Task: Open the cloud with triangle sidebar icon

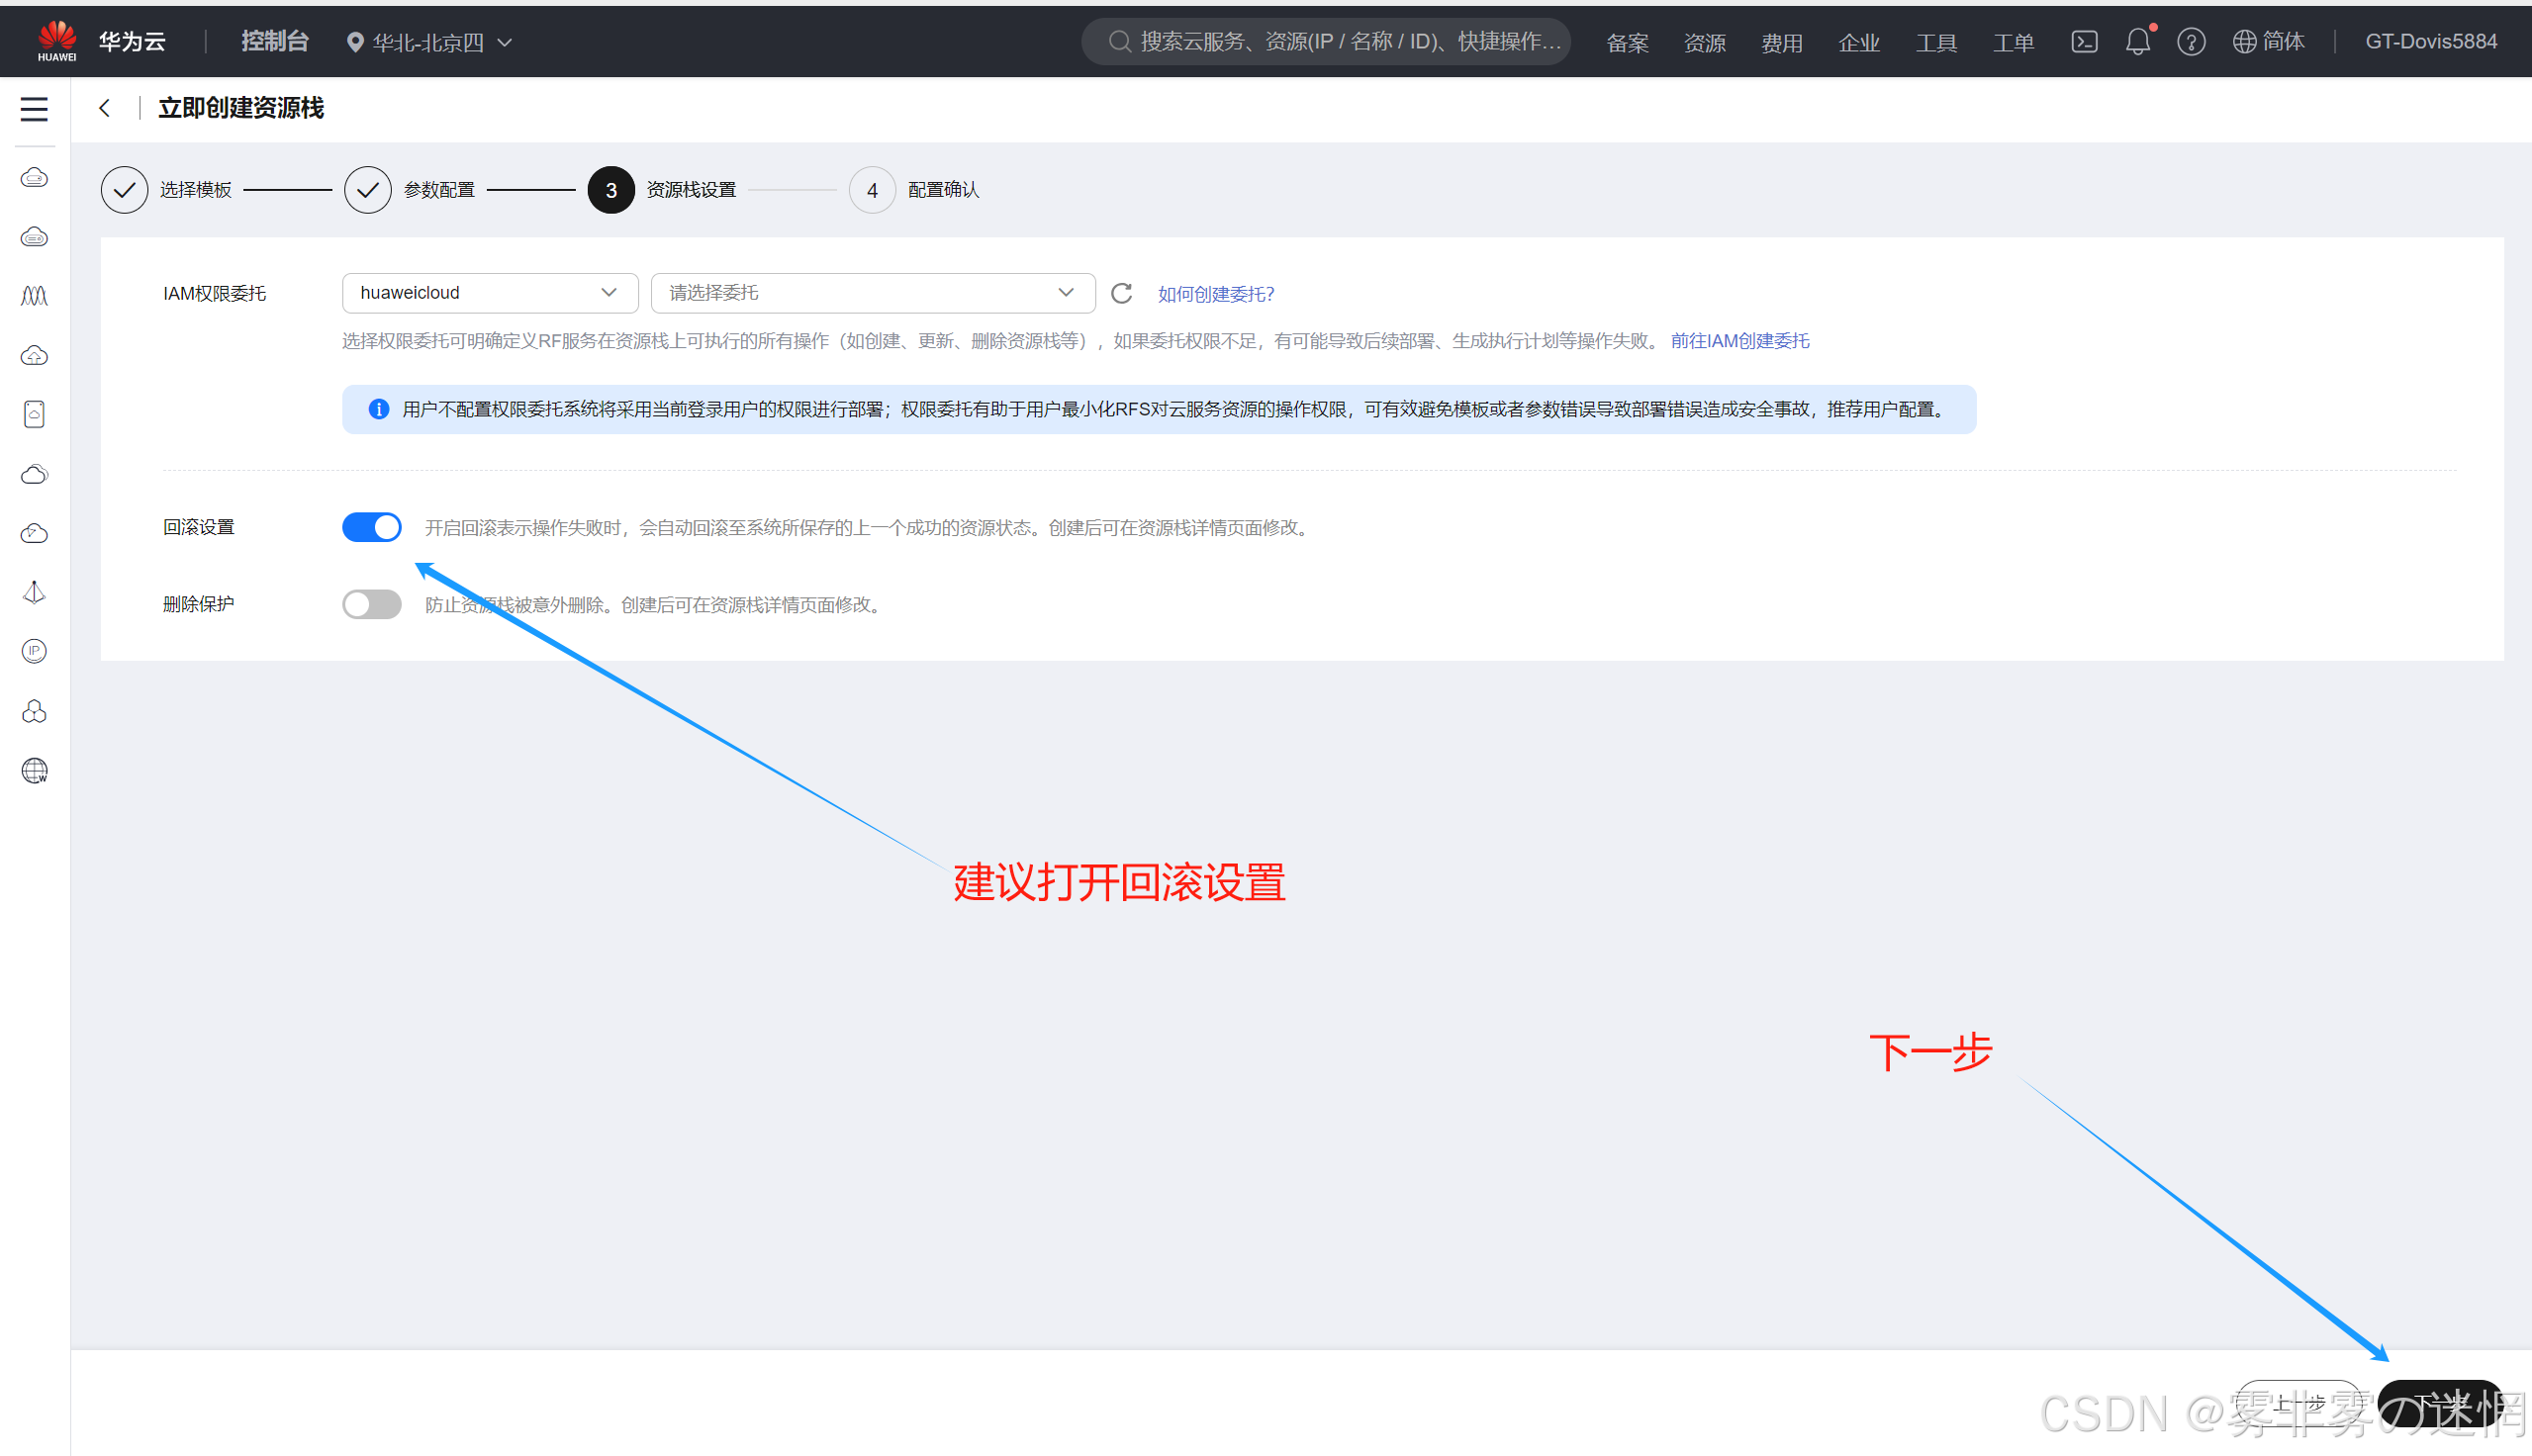Action: coord(34,533)
